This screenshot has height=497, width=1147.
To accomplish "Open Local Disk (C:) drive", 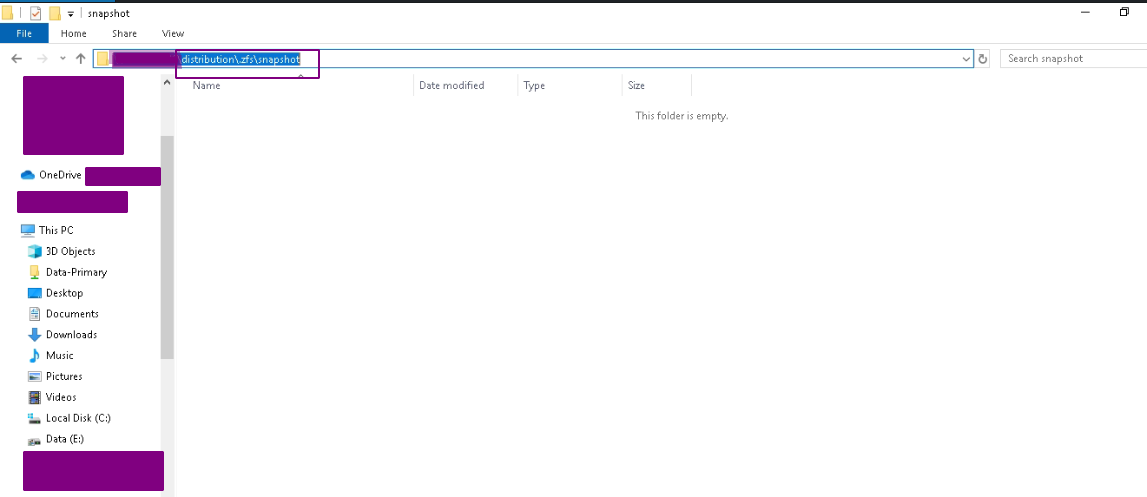I will coord(69,418).
